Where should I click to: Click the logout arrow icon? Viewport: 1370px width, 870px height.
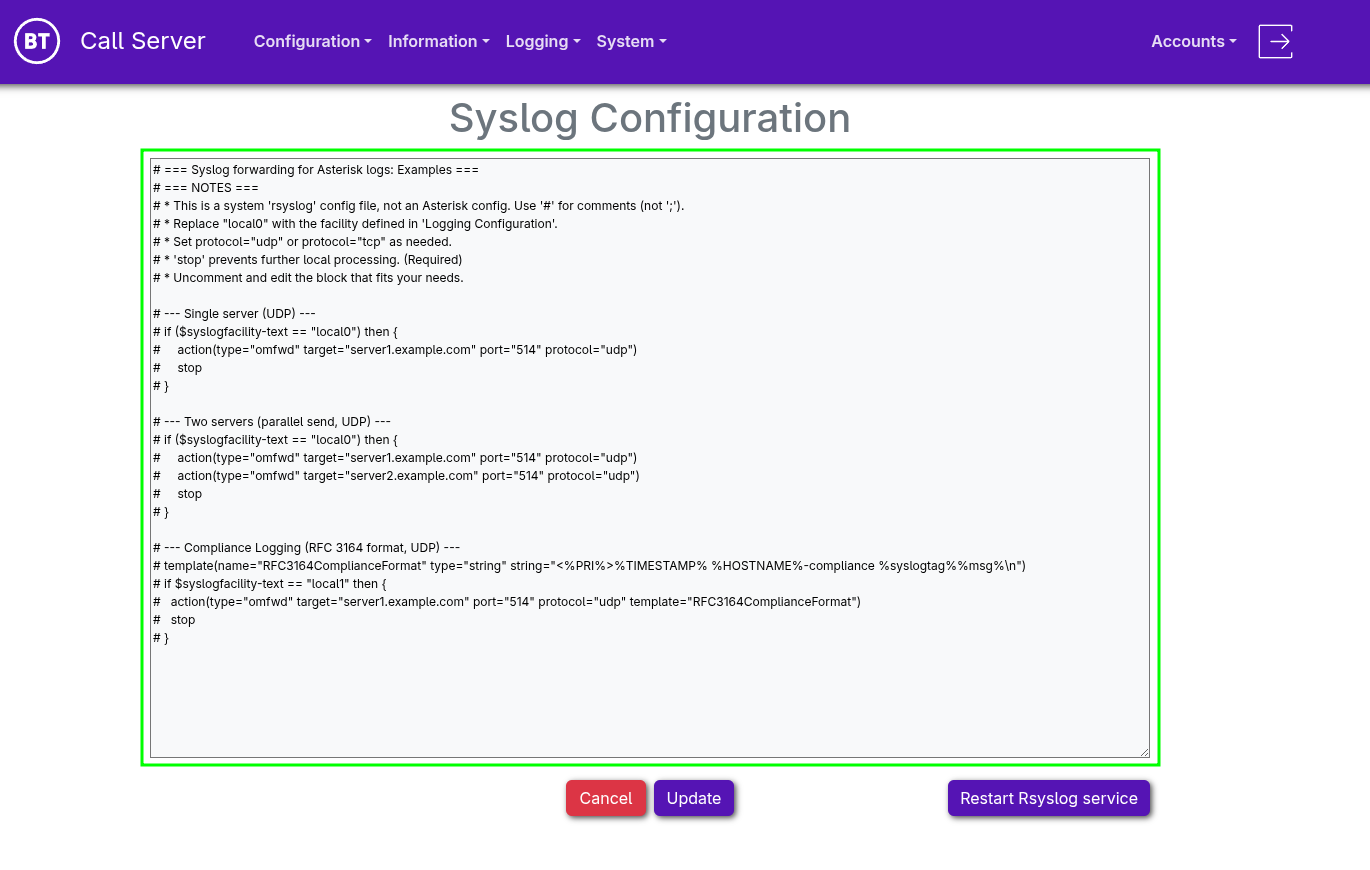[x=1276, y=41]
